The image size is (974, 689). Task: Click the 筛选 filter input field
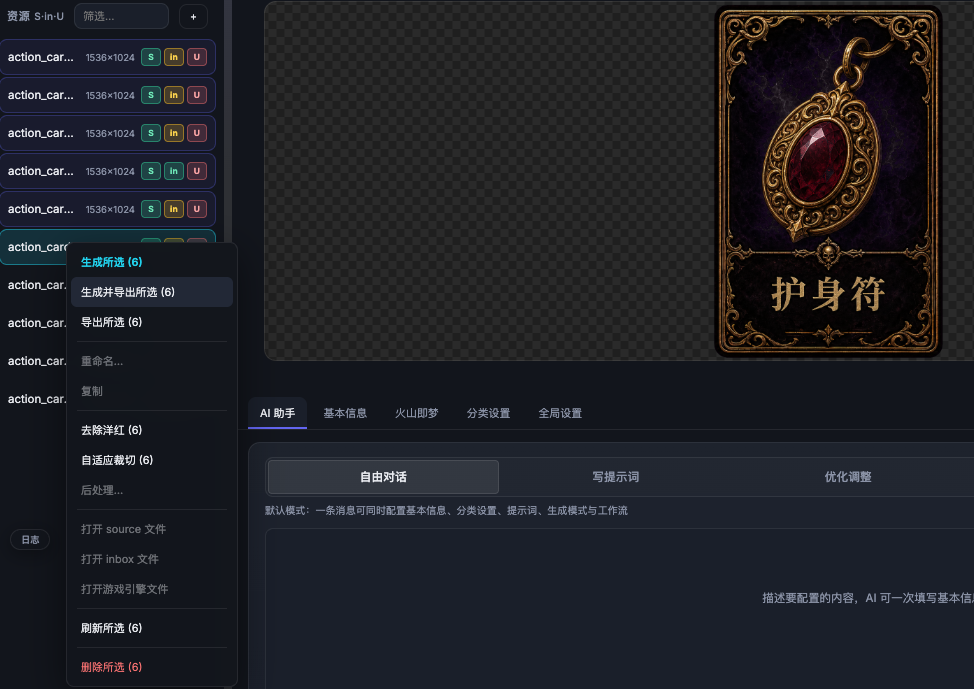pos(122,16)
